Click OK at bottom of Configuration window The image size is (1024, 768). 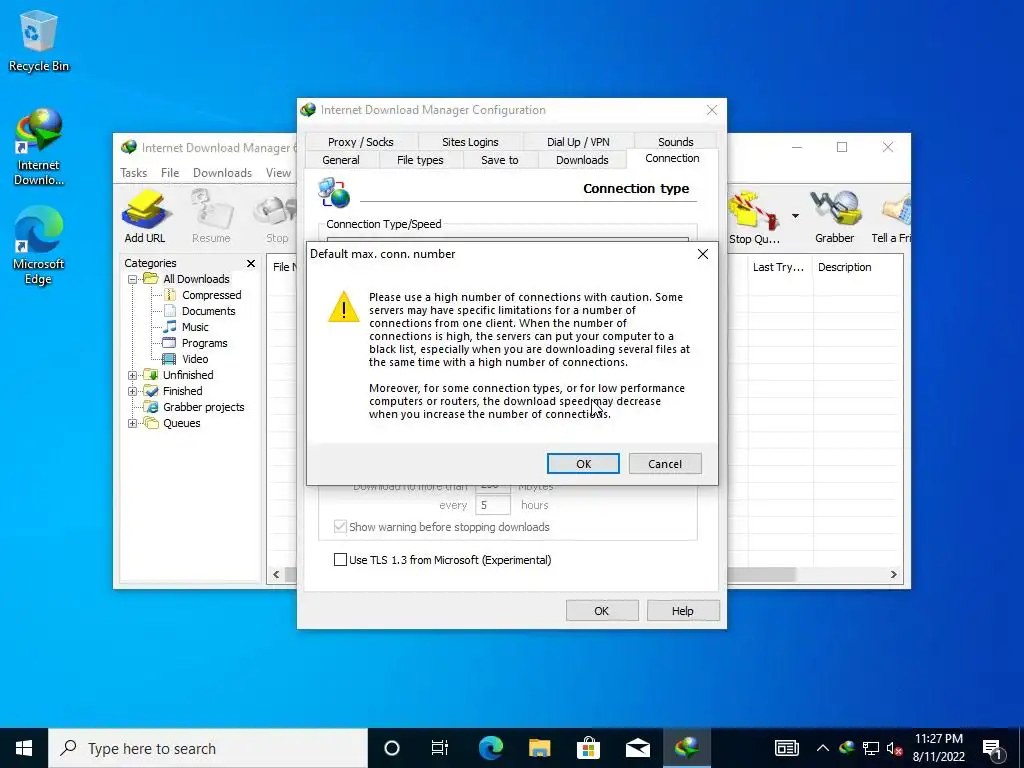point(601,611)
